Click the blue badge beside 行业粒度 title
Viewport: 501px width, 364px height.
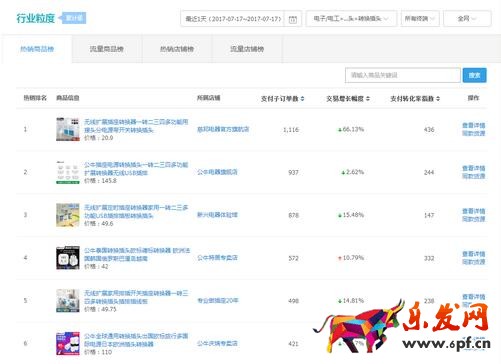pos(73,18)
